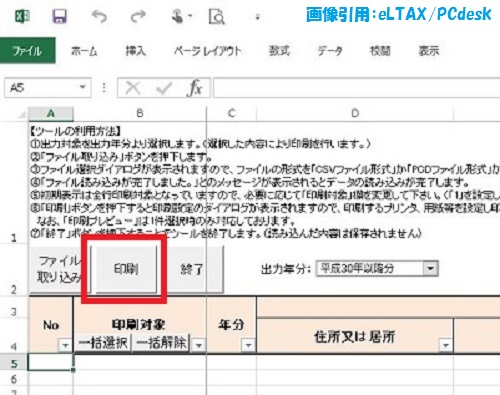Expand quick access toolbar customize arrow
This screenshot has width=500, height=395.
[x=257, y=17]
